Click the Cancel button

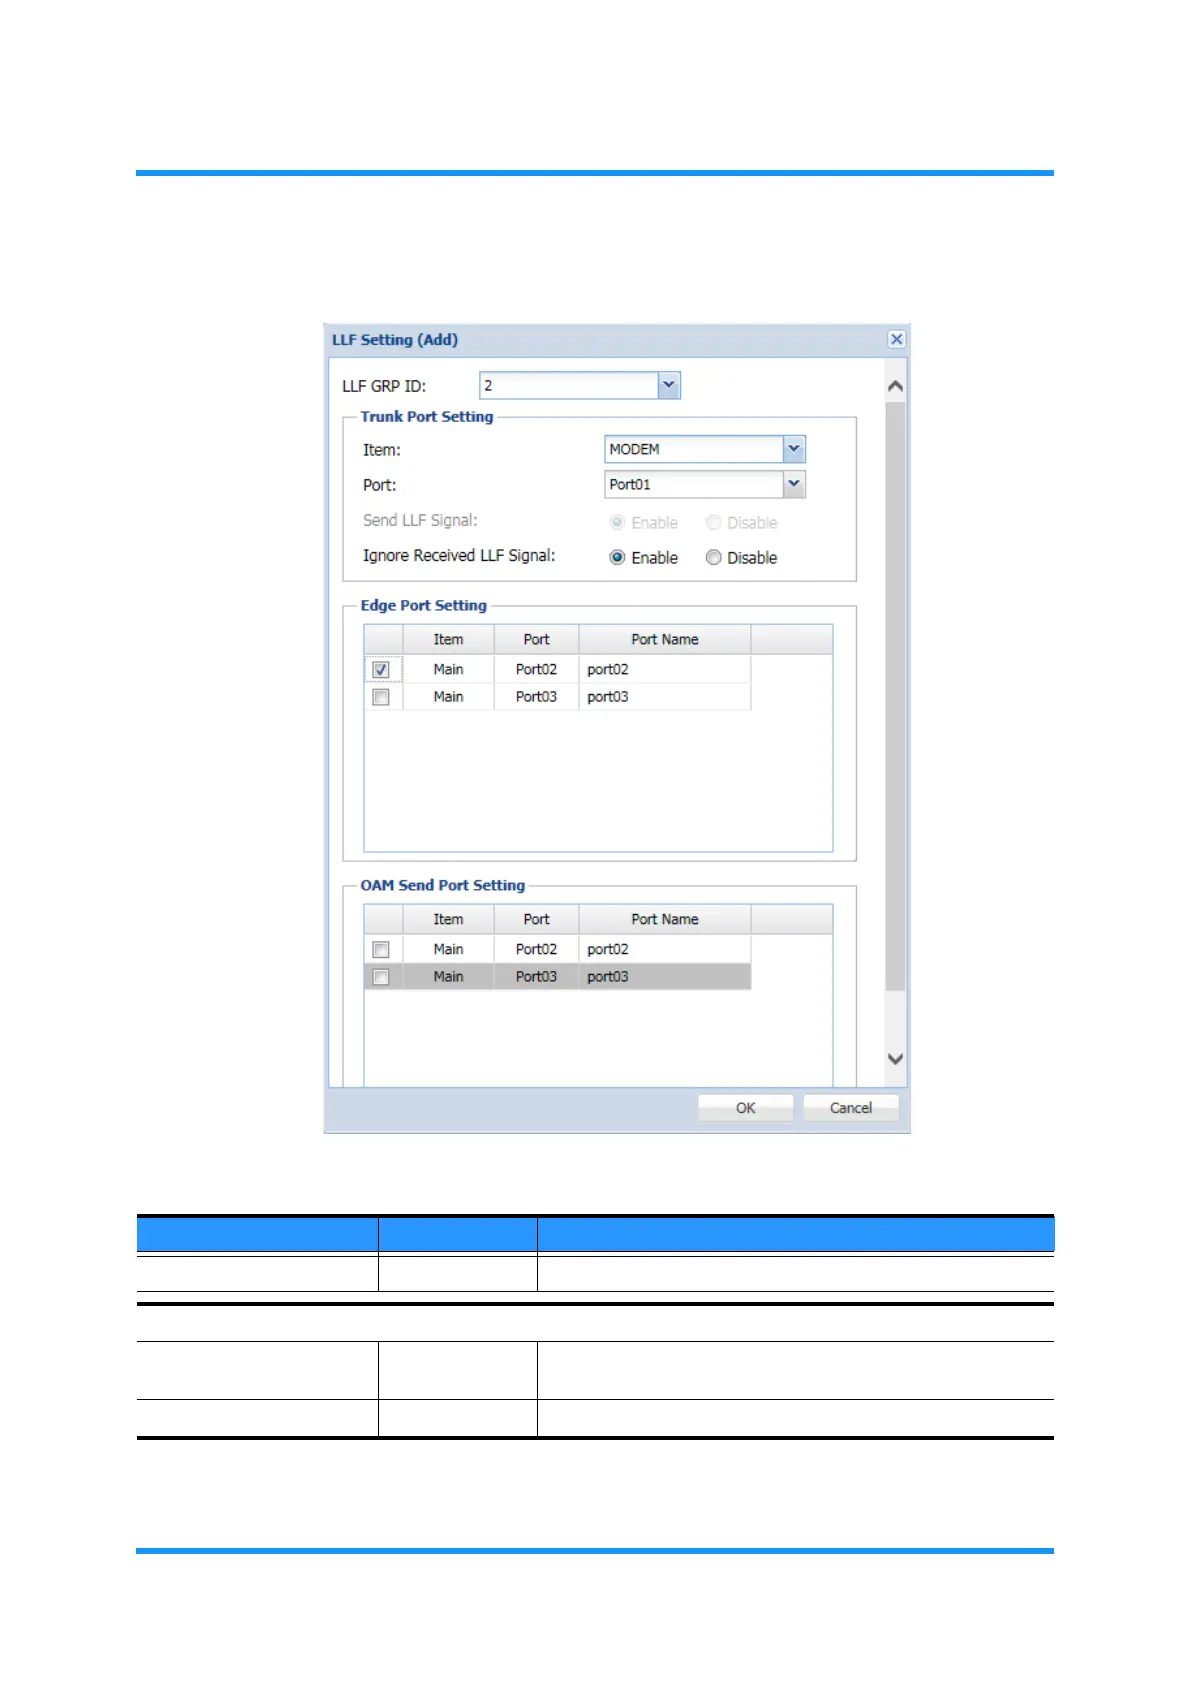tap(850, 1108)
